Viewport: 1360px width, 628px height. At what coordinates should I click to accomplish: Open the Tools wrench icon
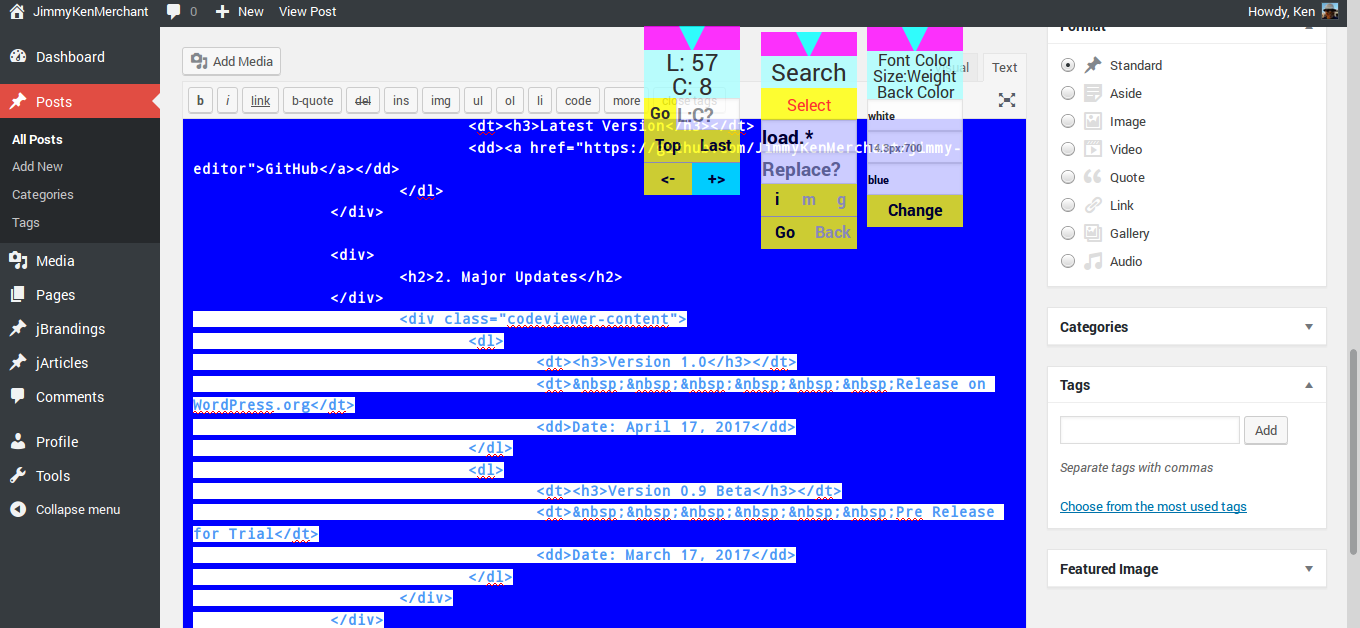click(18, 476)
